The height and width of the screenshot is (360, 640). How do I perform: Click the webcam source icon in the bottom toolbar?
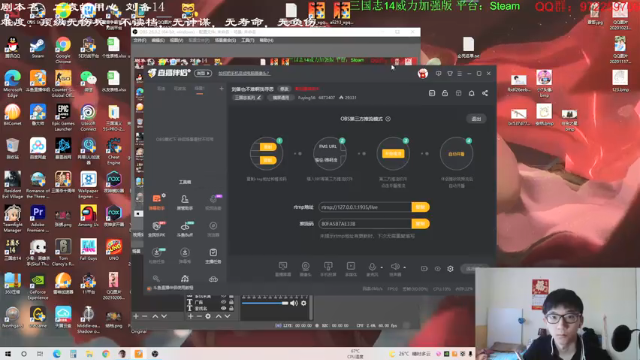[305, 267]
